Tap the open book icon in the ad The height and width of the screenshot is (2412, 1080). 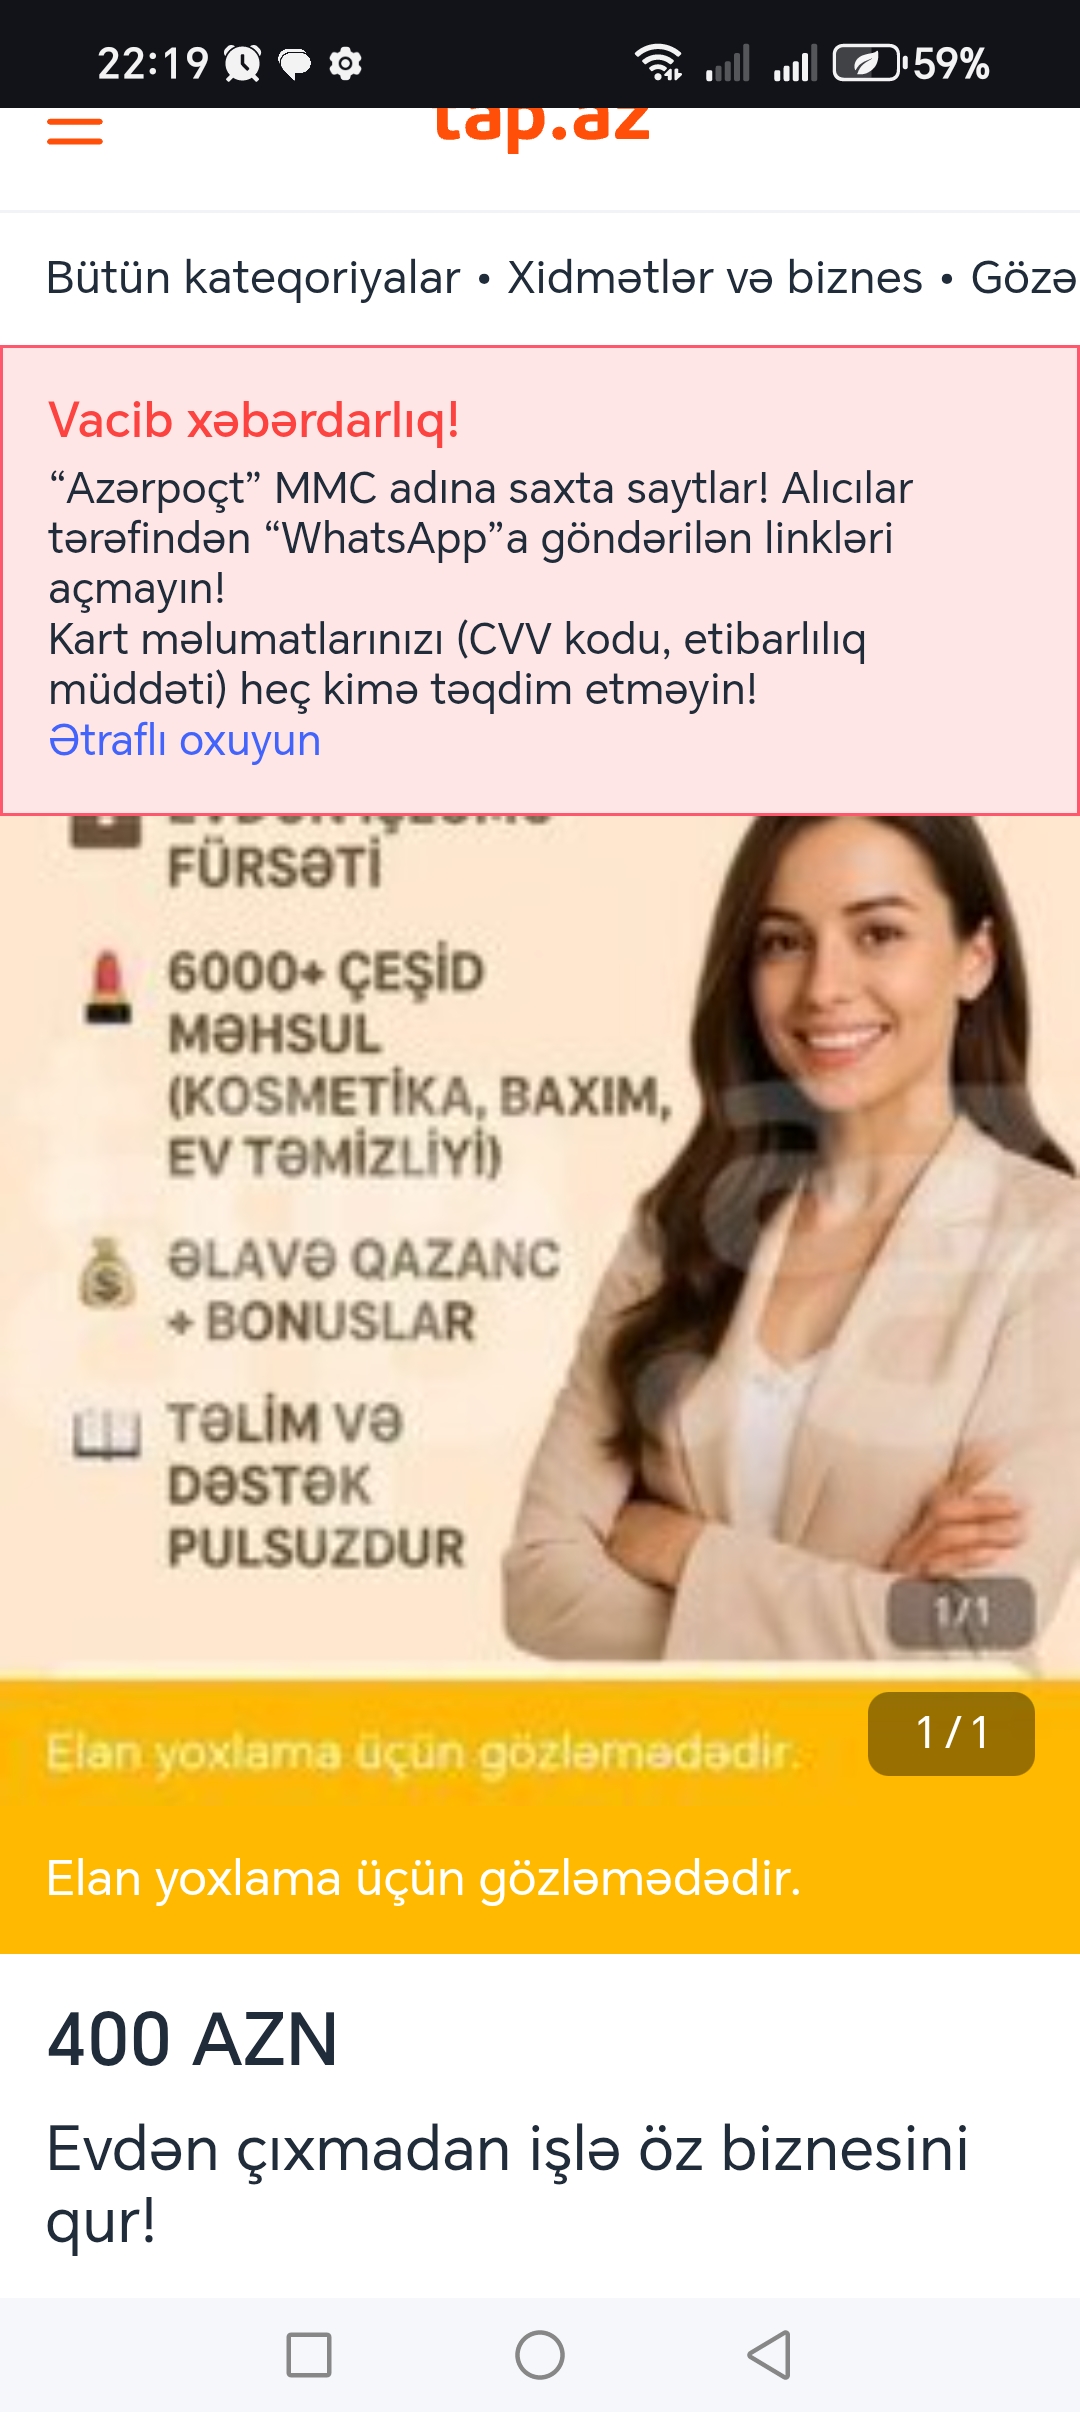tap(107, 1433)
